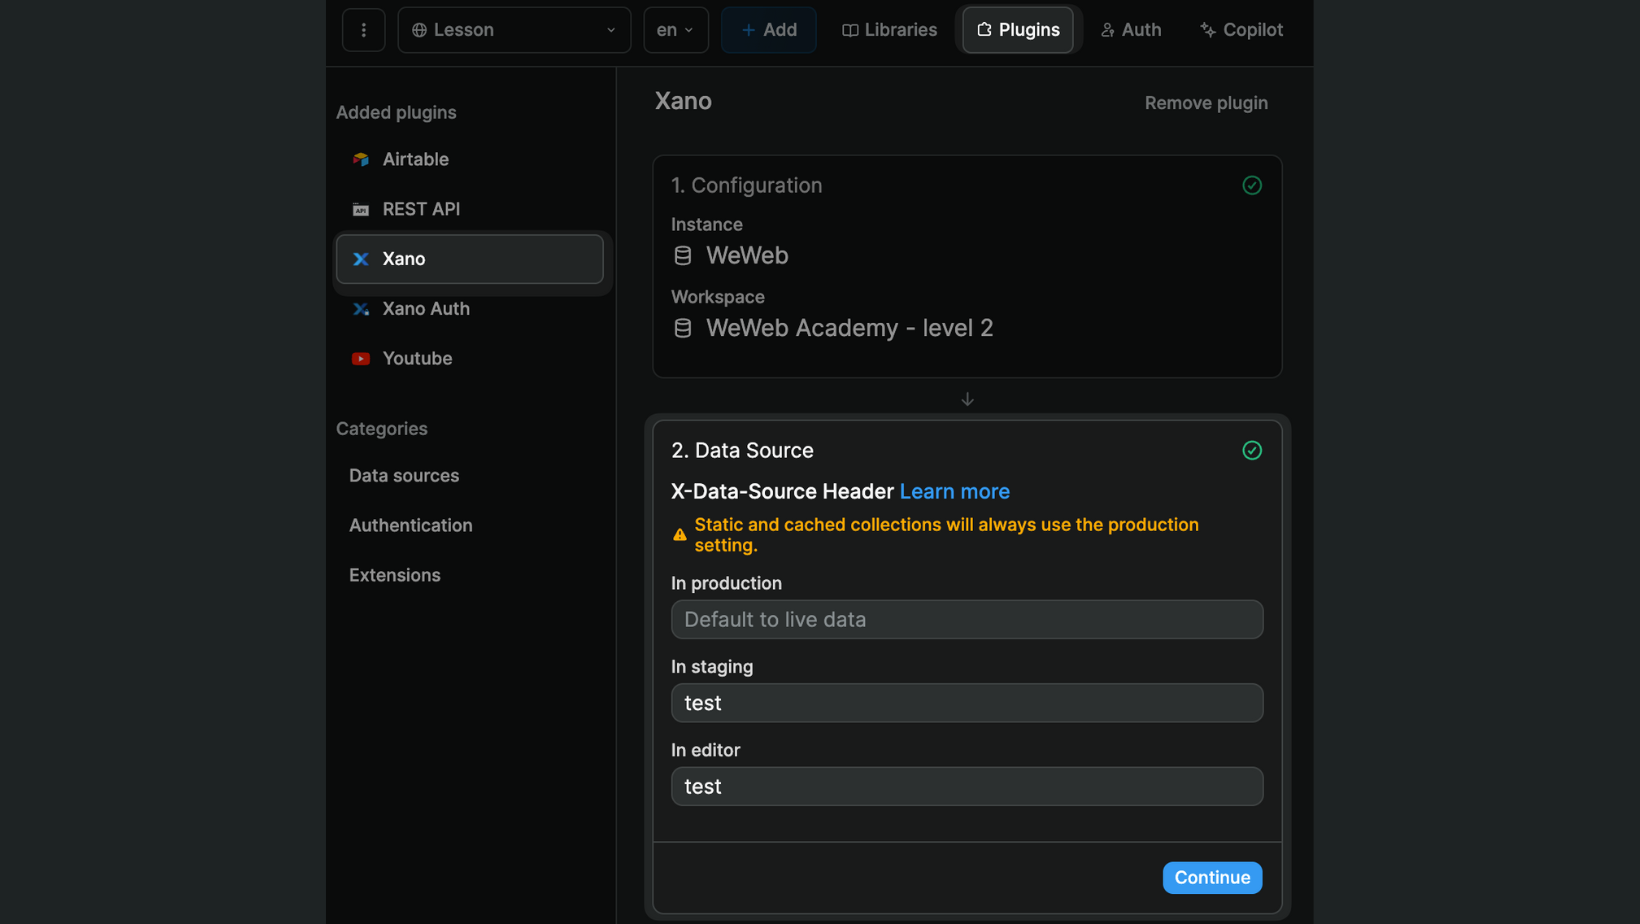Image resolution: width=1640 pixels, height=924 pixels.
Task: Open the Youtube plugin
Action: 416,358
